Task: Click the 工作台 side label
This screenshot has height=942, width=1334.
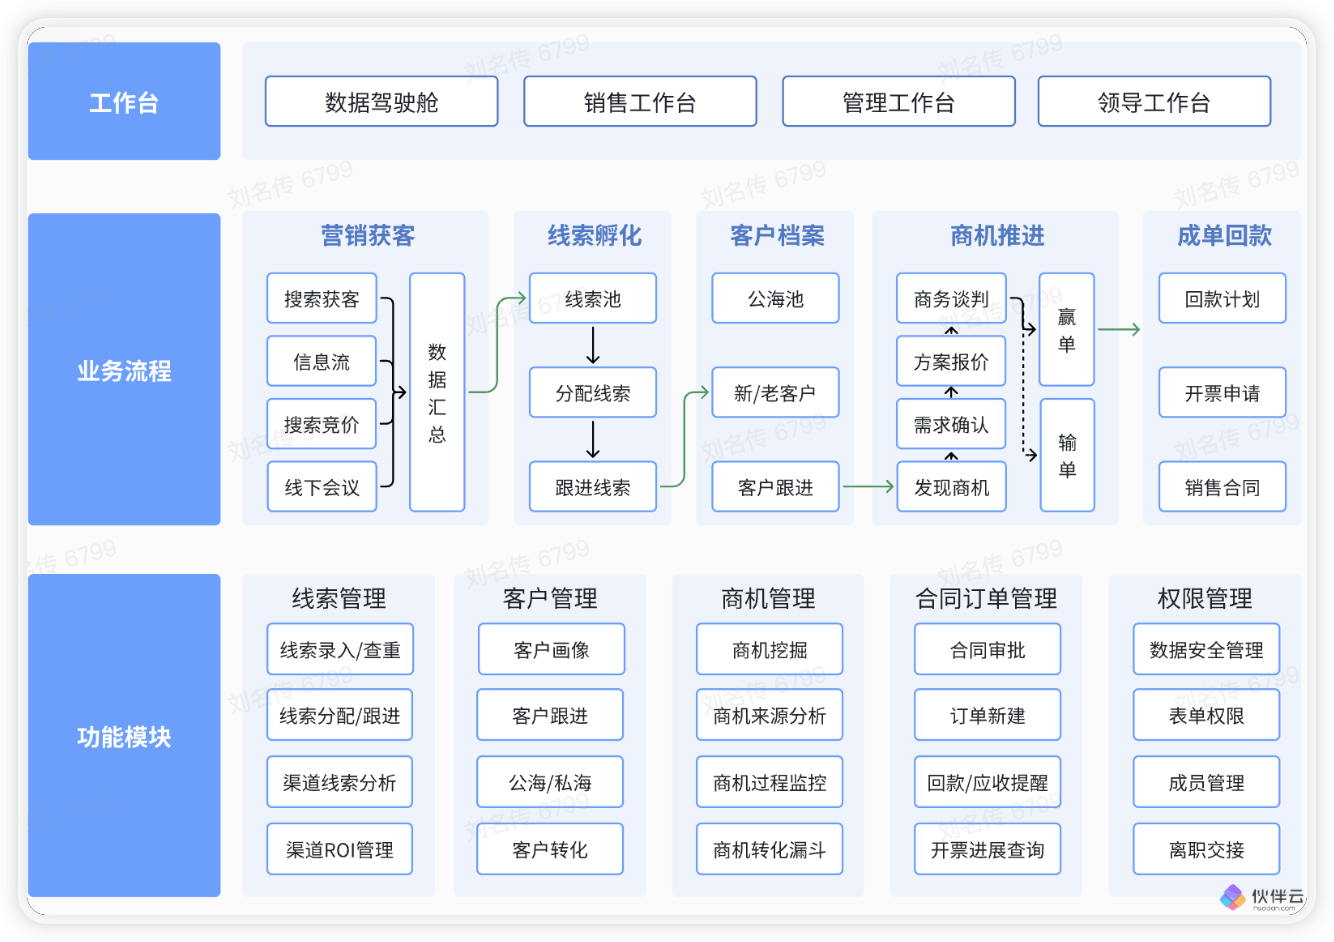Action: coord(124,101)
